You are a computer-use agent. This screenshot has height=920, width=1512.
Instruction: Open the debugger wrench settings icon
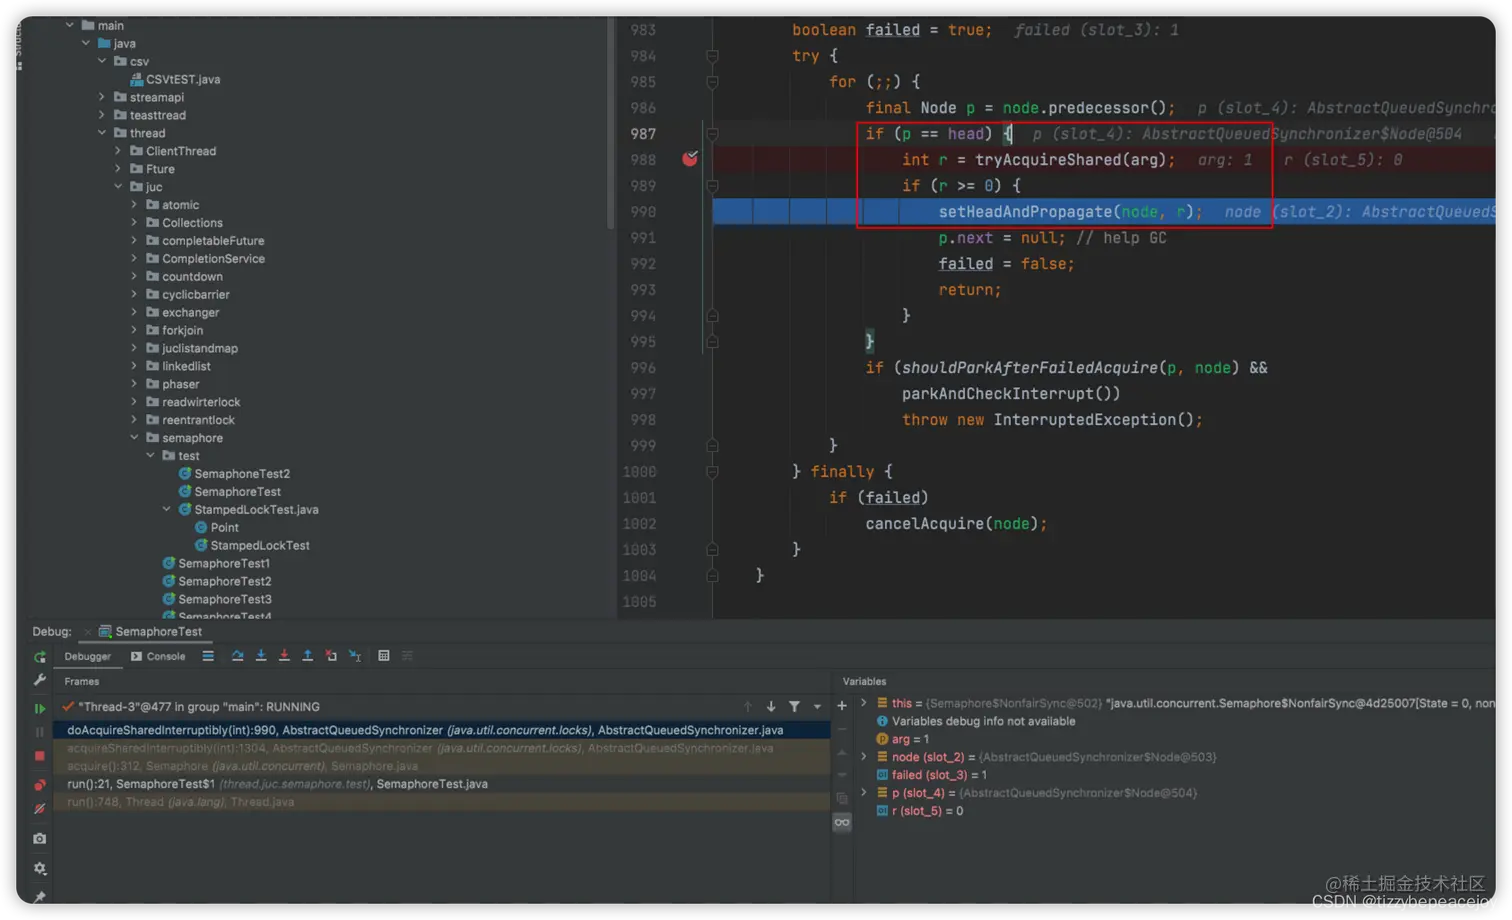pyautogui.click(x=40, y=680)
